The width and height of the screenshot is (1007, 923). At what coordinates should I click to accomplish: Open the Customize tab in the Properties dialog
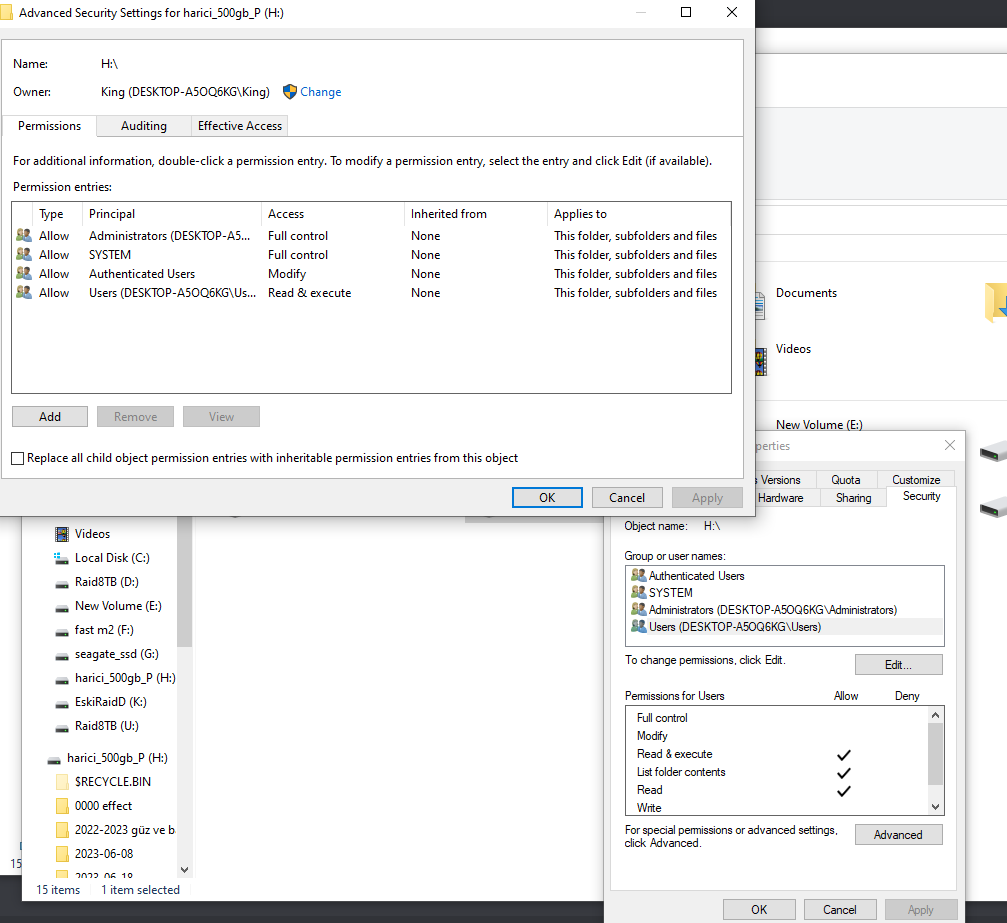(916, 480)
